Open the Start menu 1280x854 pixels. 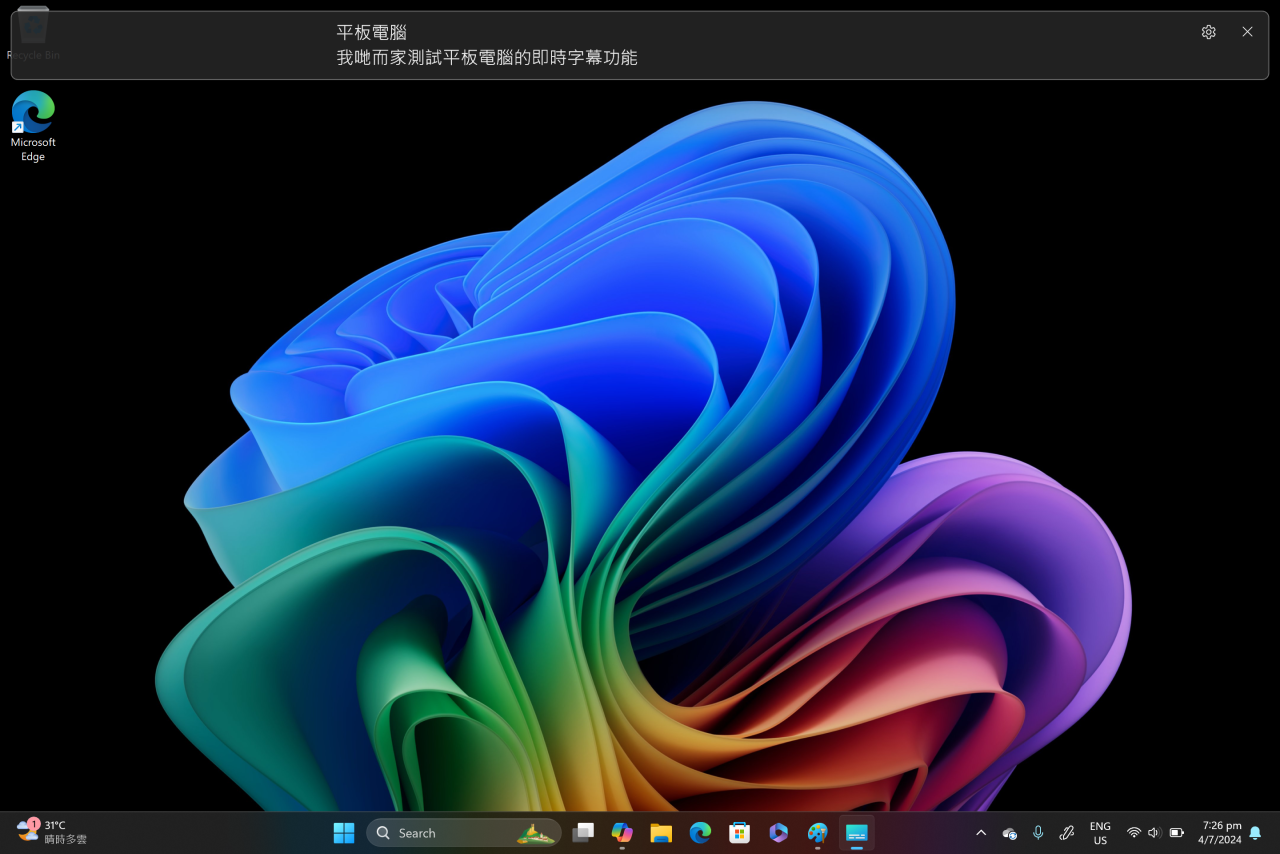pyautogui.click(x=343, y=832)
